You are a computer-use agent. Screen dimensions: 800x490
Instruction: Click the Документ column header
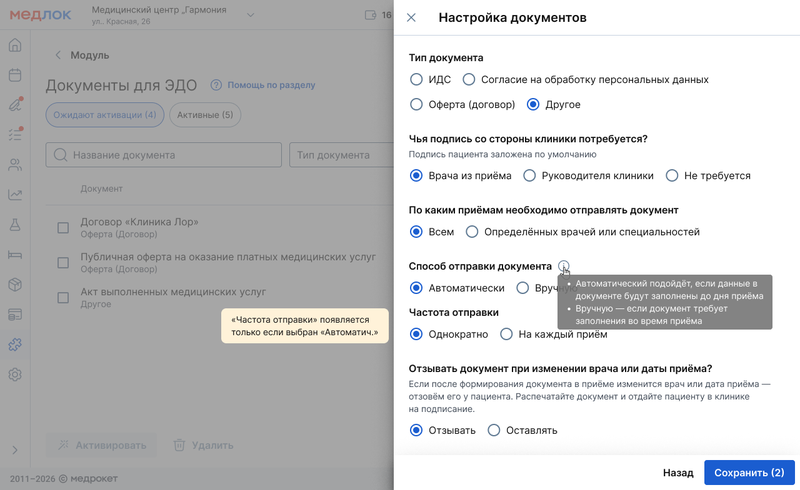point(102,189)
